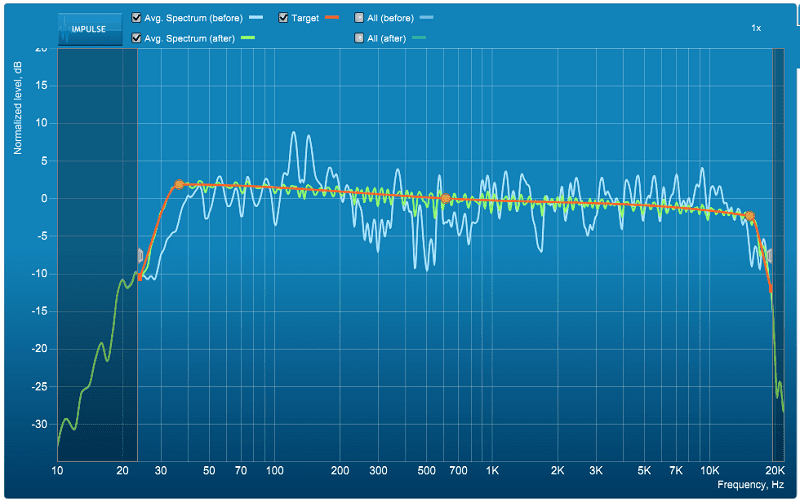Enable the All (before) checkbox
Screen dimensions: 800x502
coord(359,18)
